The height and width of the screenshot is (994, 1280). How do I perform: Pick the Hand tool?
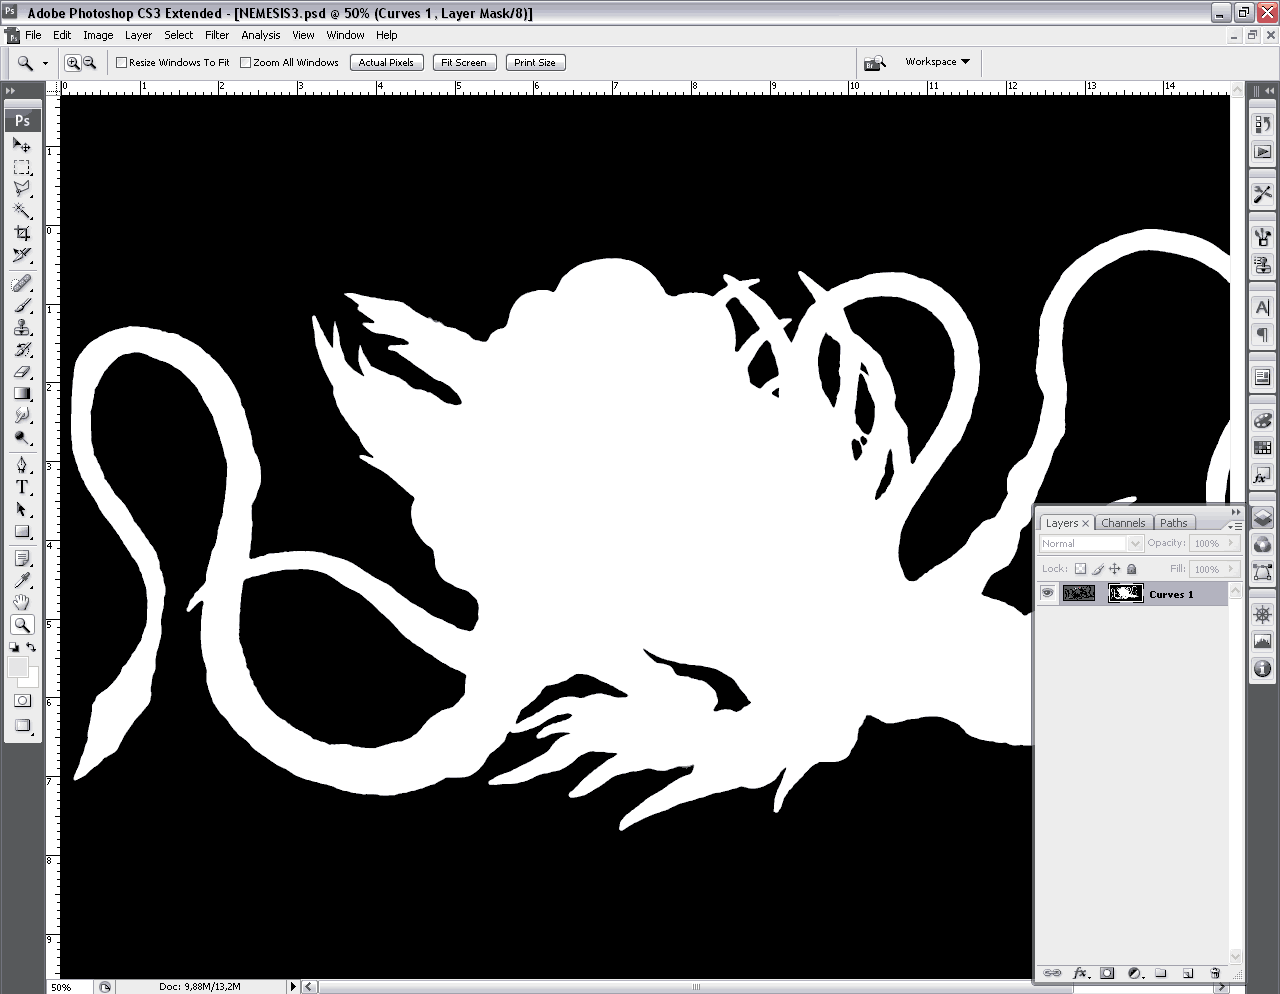21,602
